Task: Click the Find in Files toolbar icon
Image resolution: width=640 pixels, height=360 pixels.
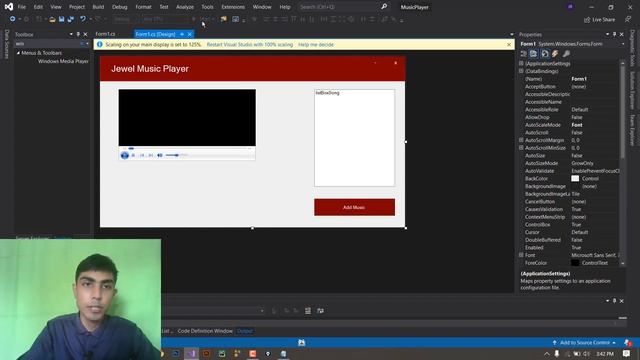Action: (x=224, y=19)
